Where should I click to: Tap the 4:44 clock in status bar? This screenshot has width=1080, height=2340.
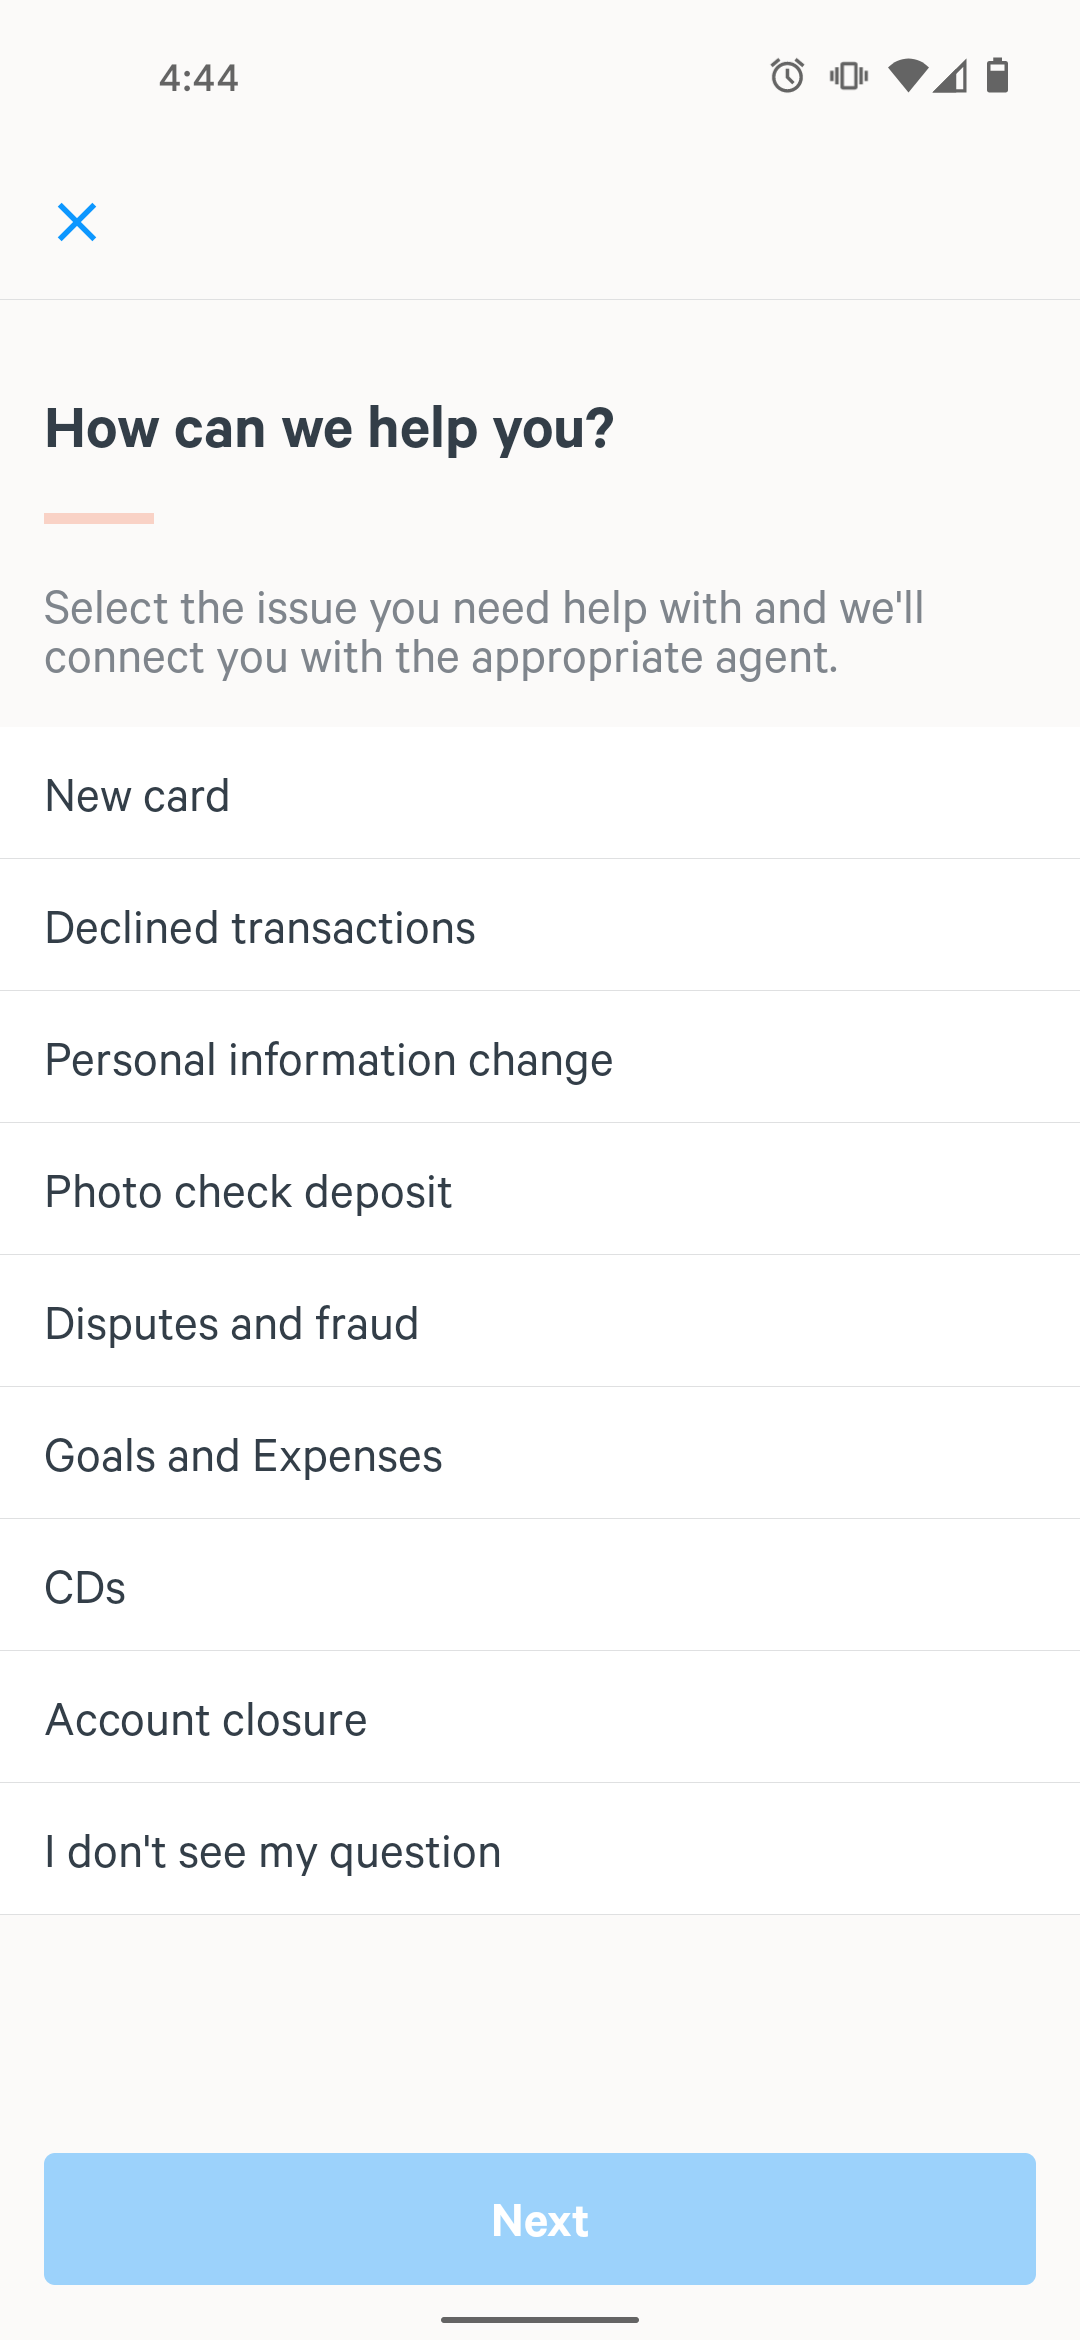click(199, 78)
